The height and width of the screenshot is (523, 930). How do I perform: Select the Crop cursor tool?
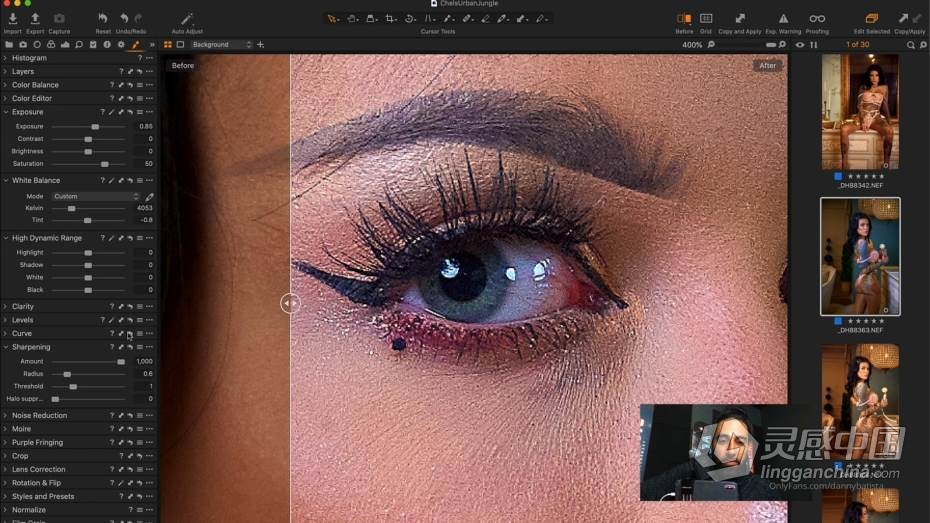coord(390,19)
